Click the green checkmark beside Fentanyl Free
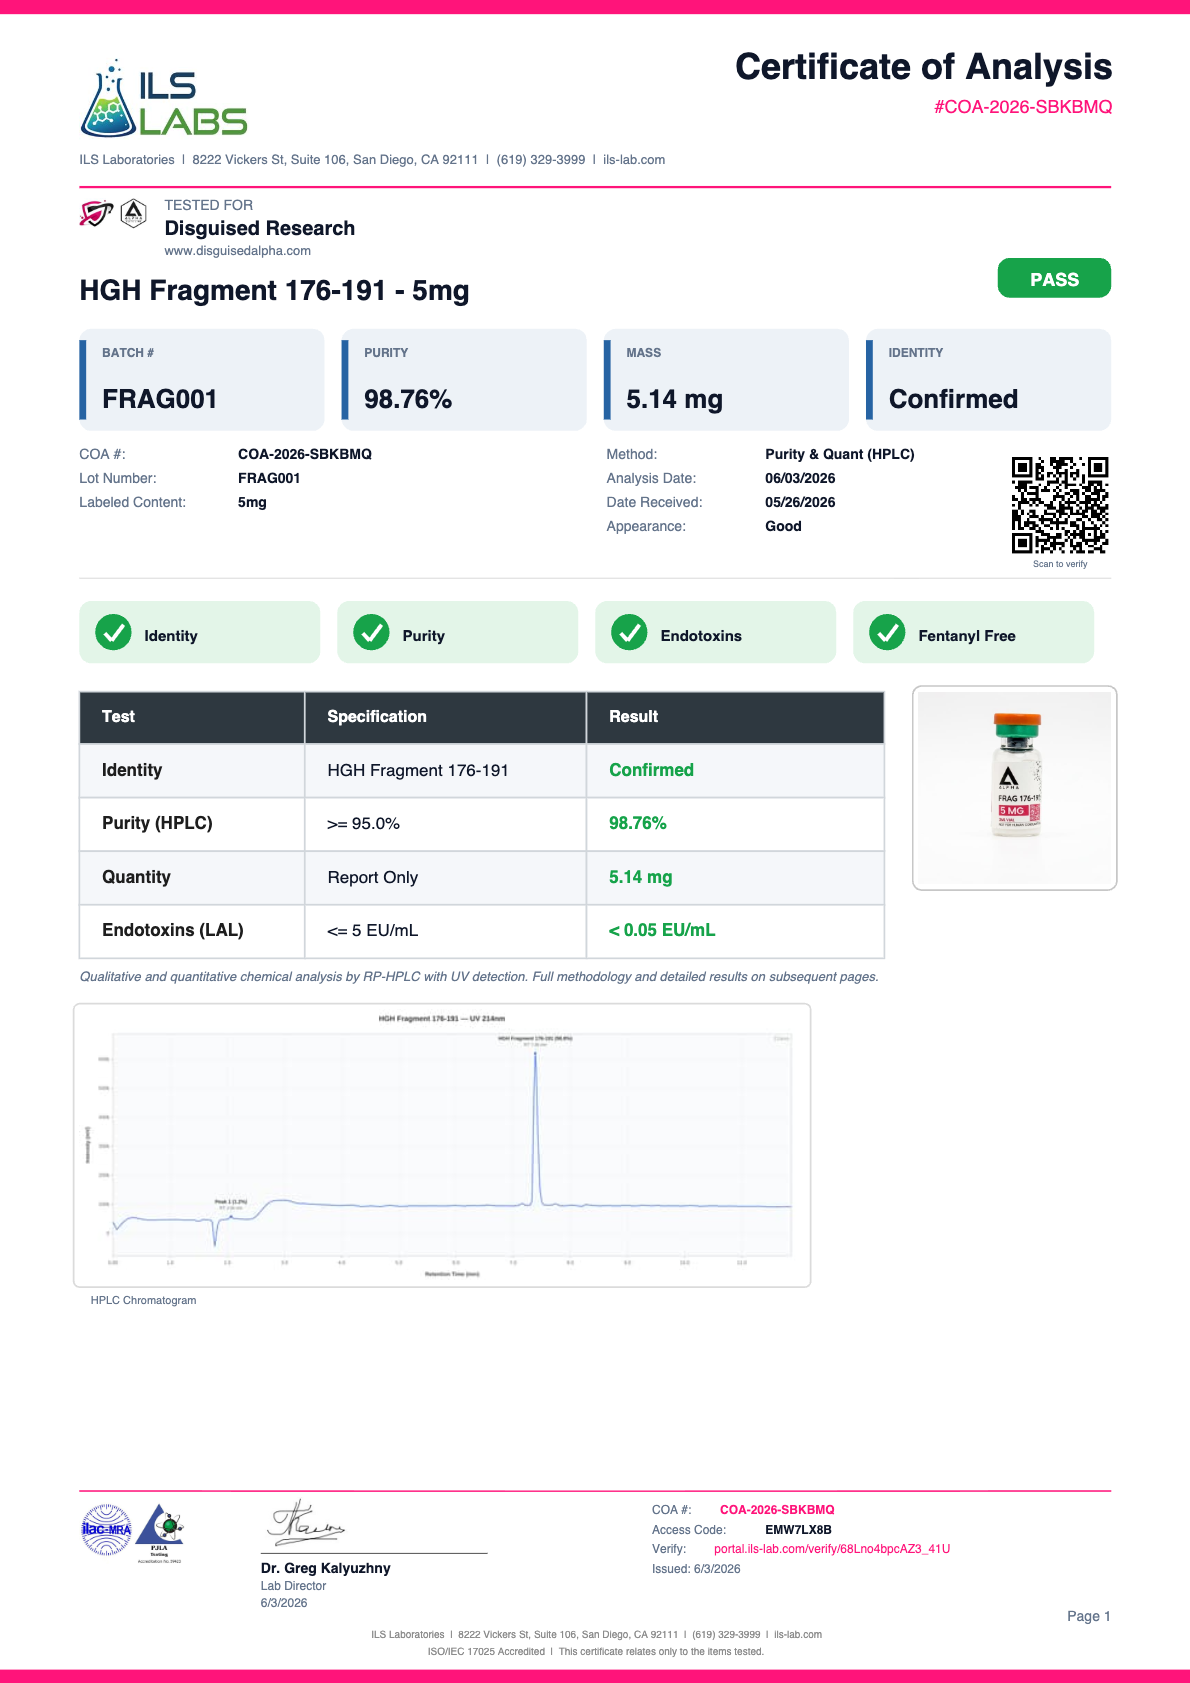1190x1683 pixels. (x=887, y=632)
